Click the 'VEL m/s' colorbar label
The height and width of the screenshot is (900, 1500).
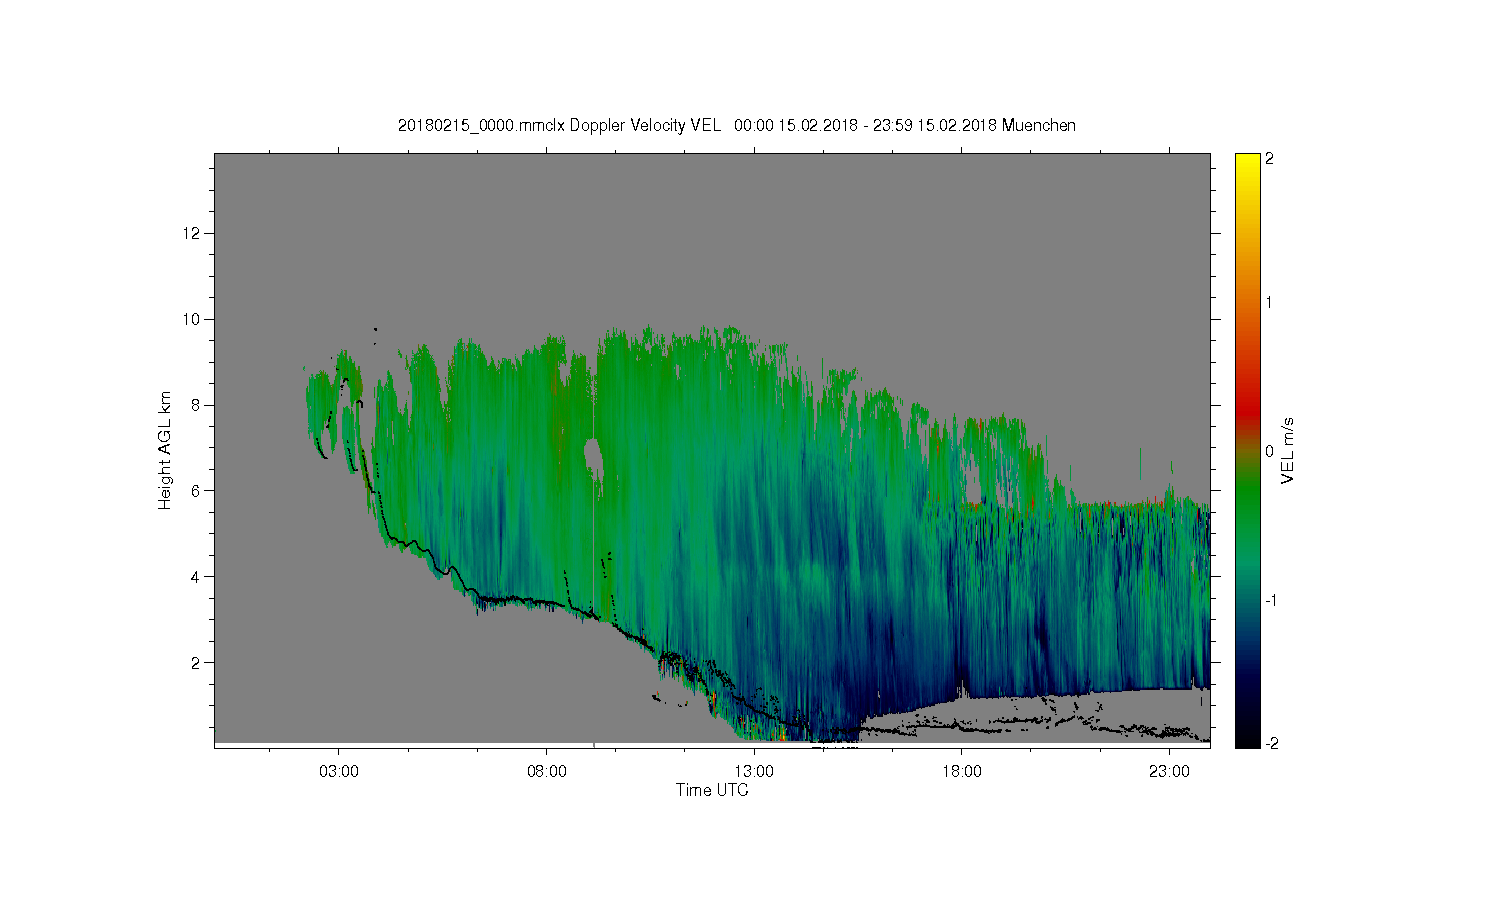pos(1288,450)
